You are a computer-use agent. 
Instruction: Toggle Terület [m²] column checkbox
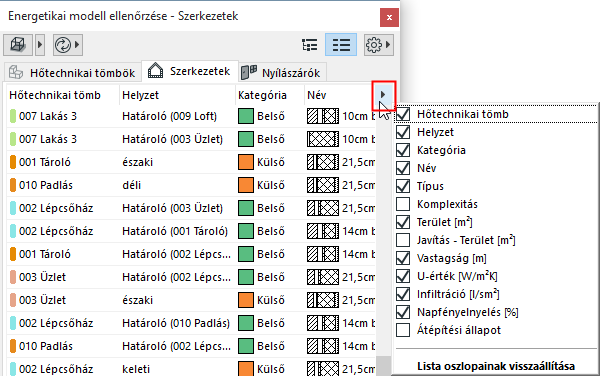pyautogui.click(x=403, y=222)
